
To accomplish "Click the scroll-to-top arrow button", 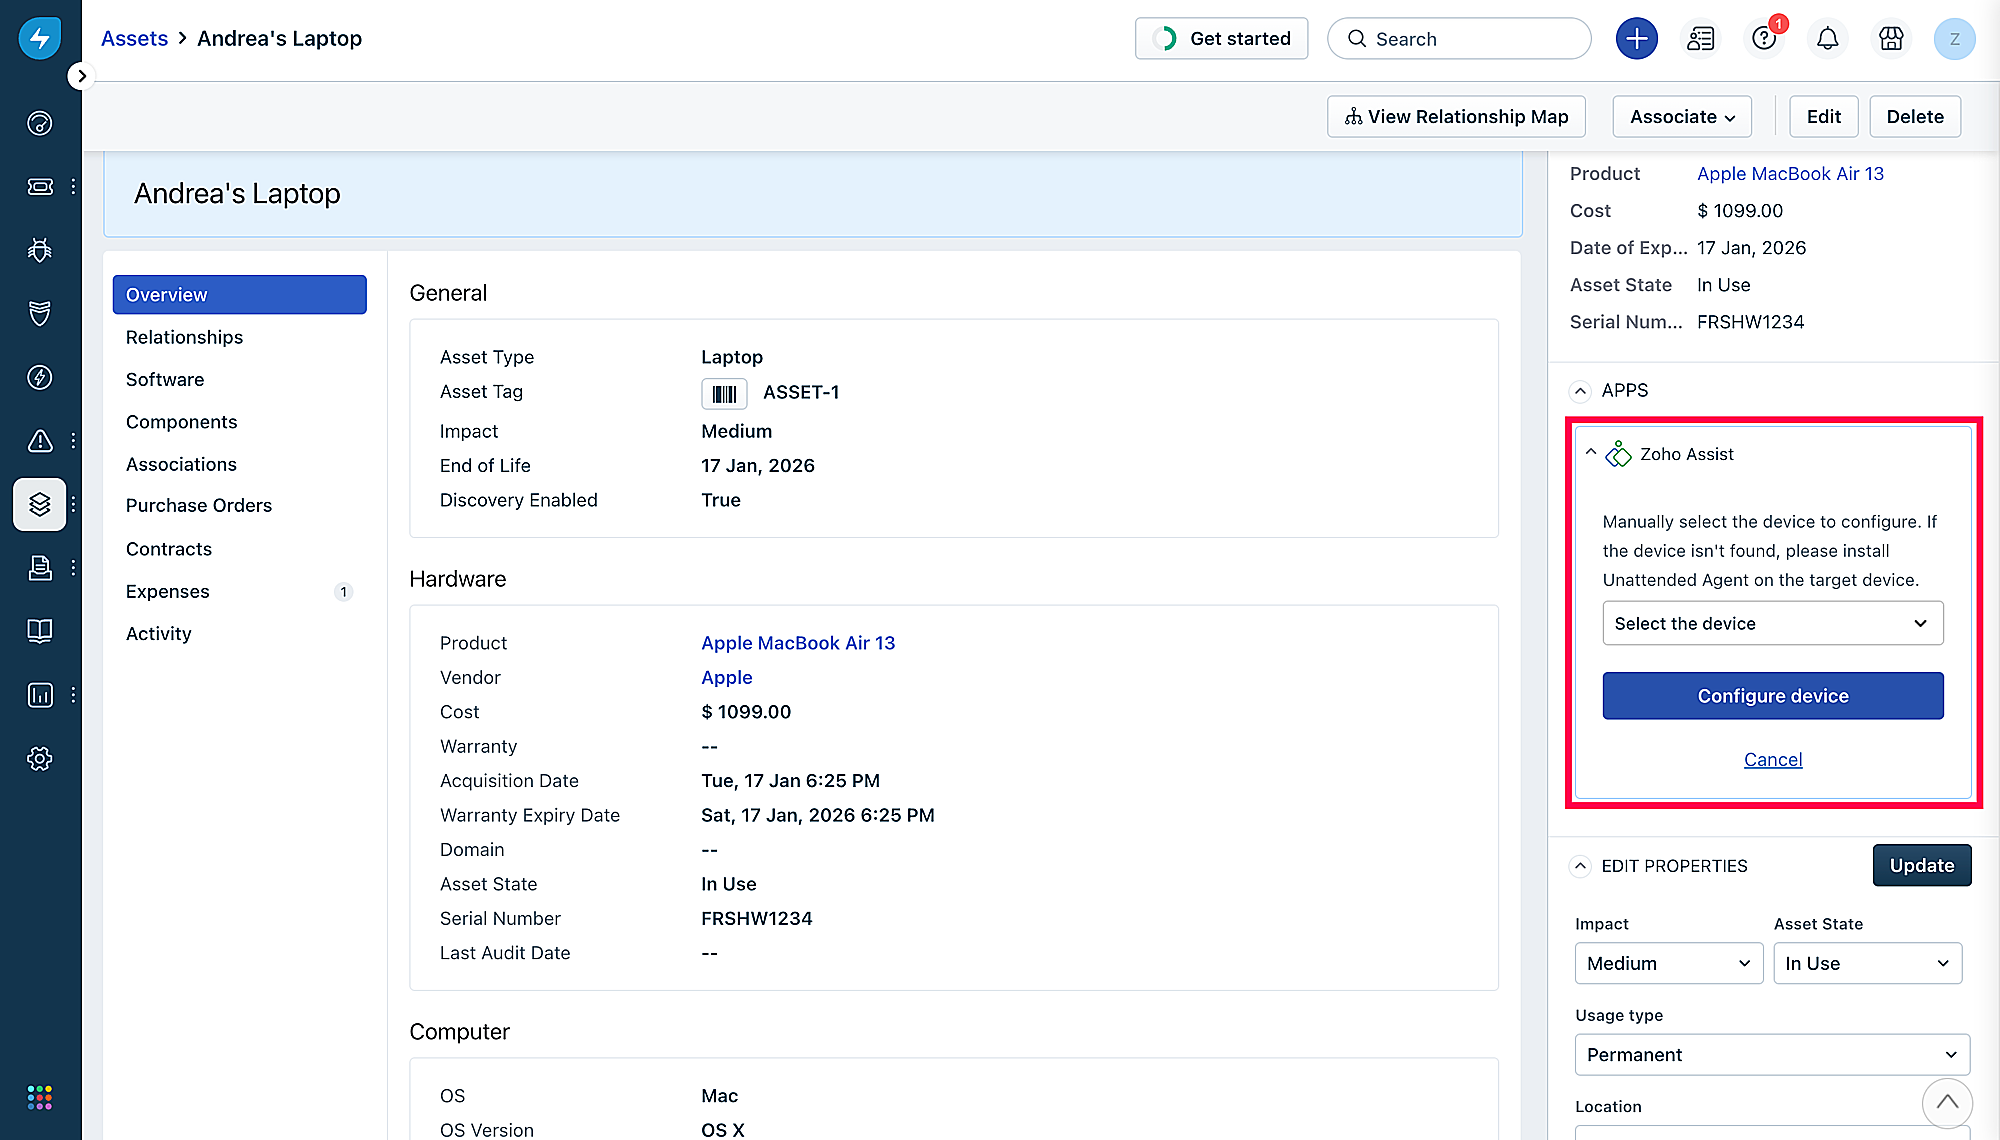I will click(1946, 1102).
